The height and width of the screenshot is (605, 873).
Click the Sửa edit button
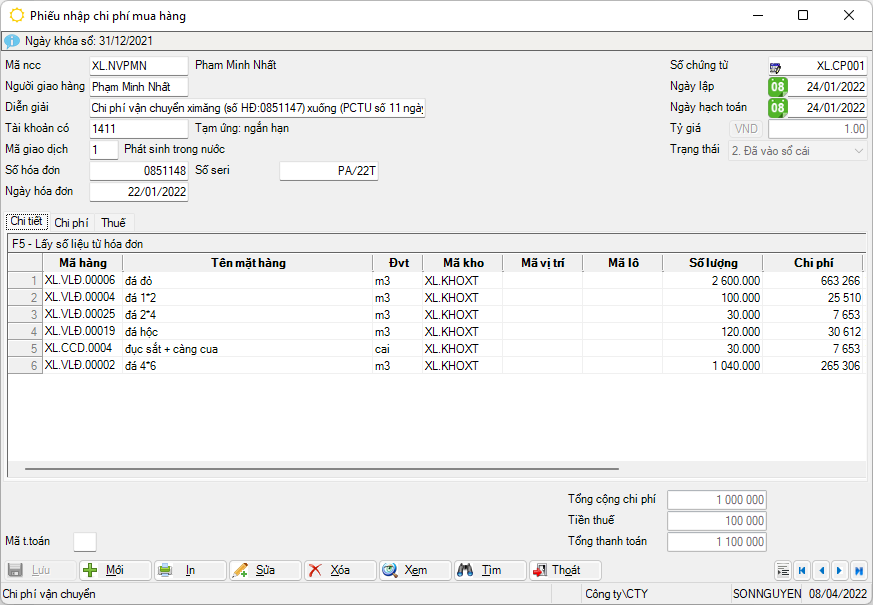tap(265, 570)
